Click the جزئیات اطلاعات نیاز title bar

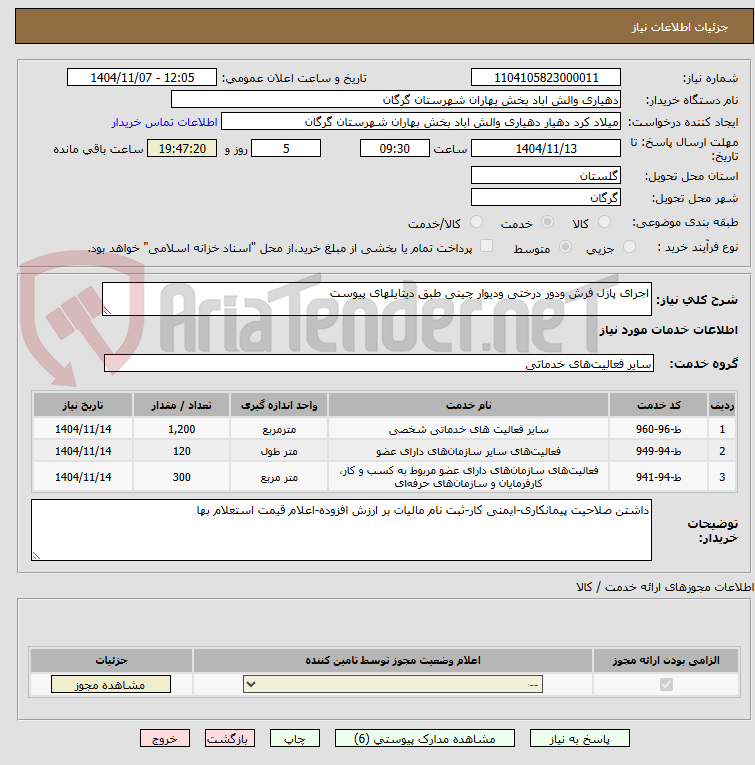tap(384, 26)
